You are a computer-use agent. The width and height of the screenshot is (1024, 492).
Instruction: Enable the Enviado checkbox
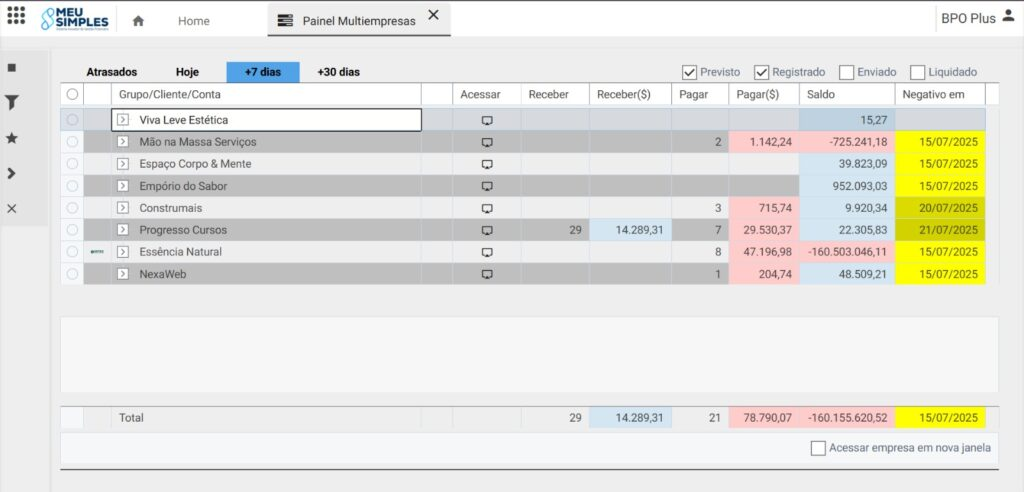[846, 72]
